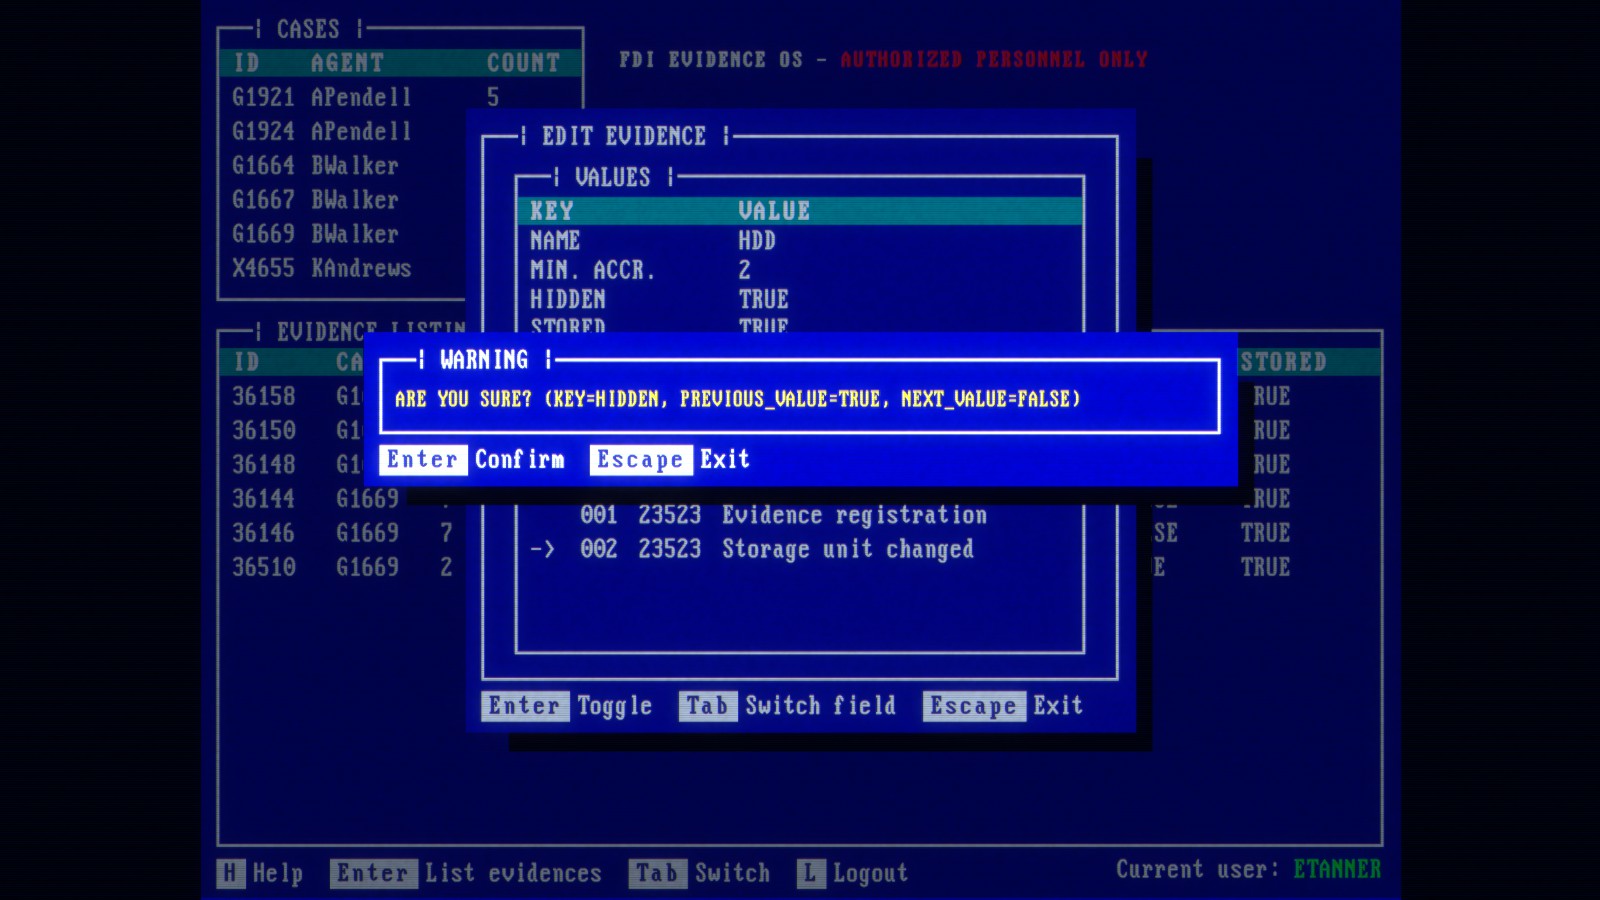
Task: Select history entry Storage unit changed
Action: (x=846, y=549)
